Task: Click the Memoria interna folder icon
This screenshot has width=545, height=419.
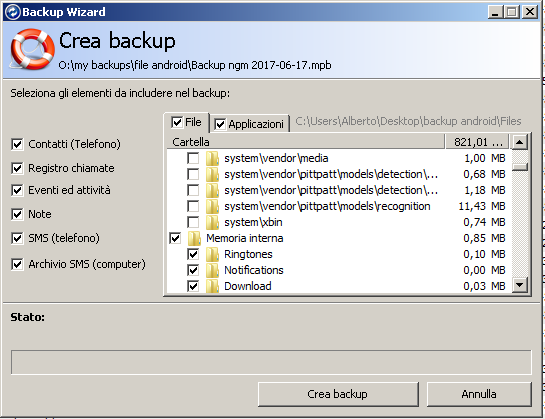Action: [194, 238]
